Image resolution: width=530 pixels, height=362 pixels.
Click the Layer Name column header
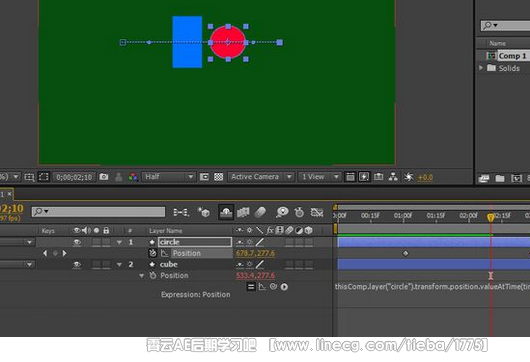(x=166, y=231)
